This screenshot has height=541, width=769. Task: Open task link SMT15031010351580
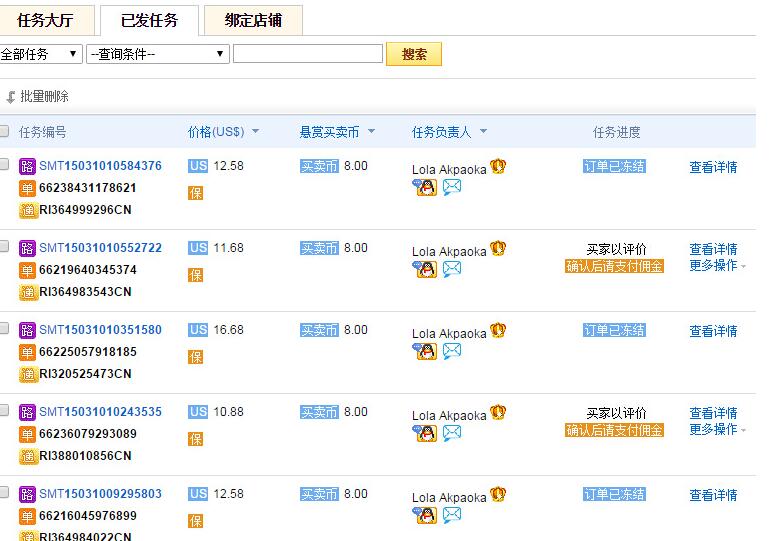click(101, 330)
